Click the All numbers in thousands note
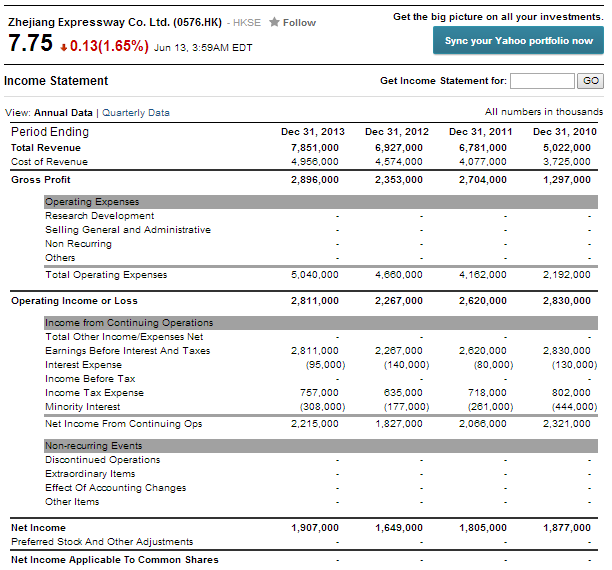 [x=544, y=112]
